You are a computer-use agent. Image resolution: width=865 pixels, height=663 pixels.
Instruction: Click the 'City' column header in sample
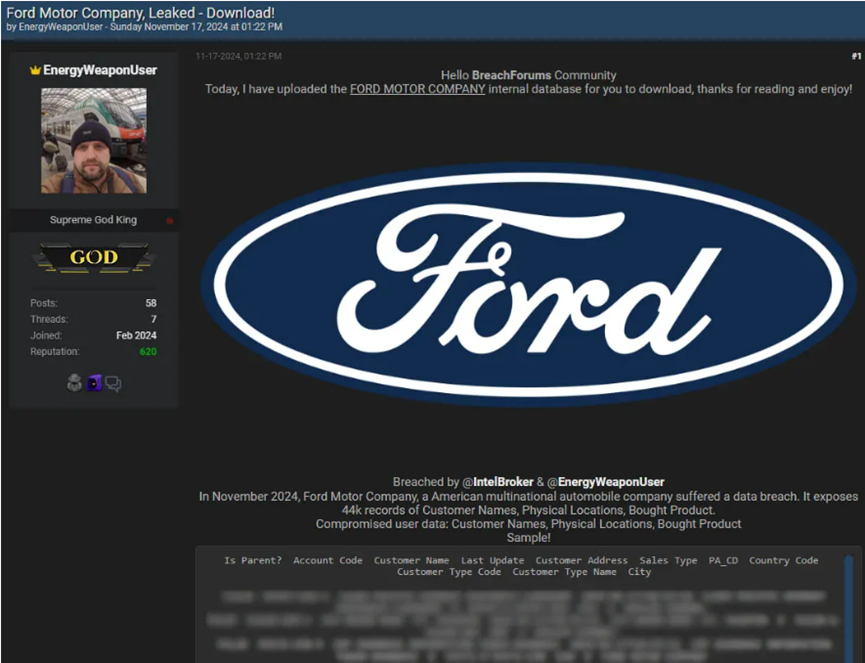[x=639, y=572]
